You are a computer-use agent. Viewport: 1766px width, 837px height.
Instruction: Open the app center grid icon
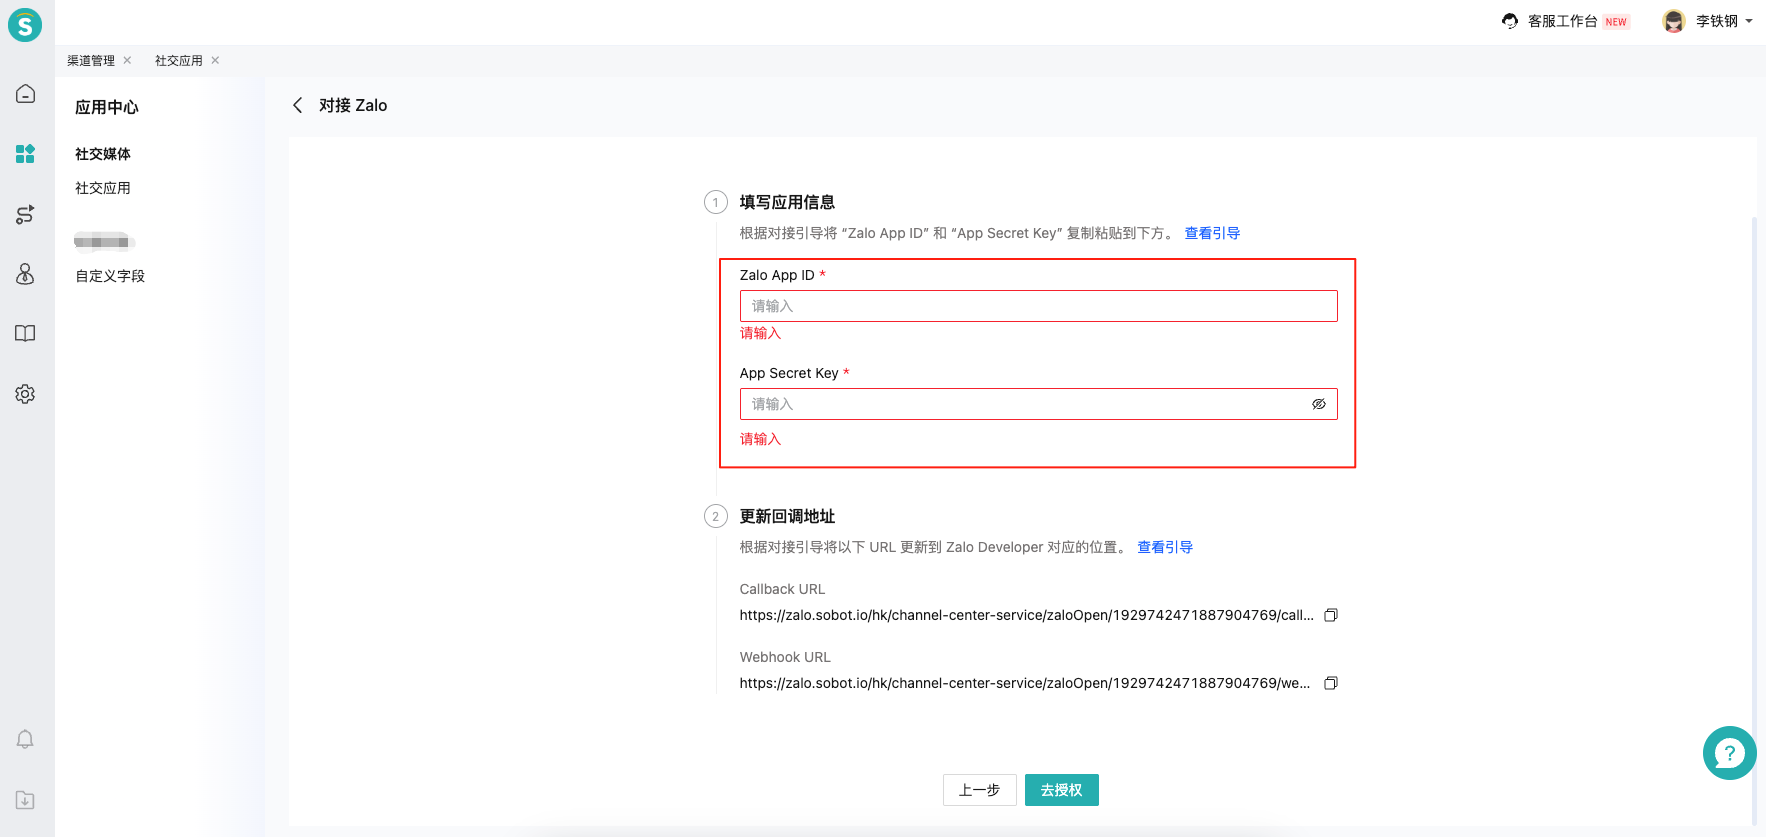click(25, 154)
